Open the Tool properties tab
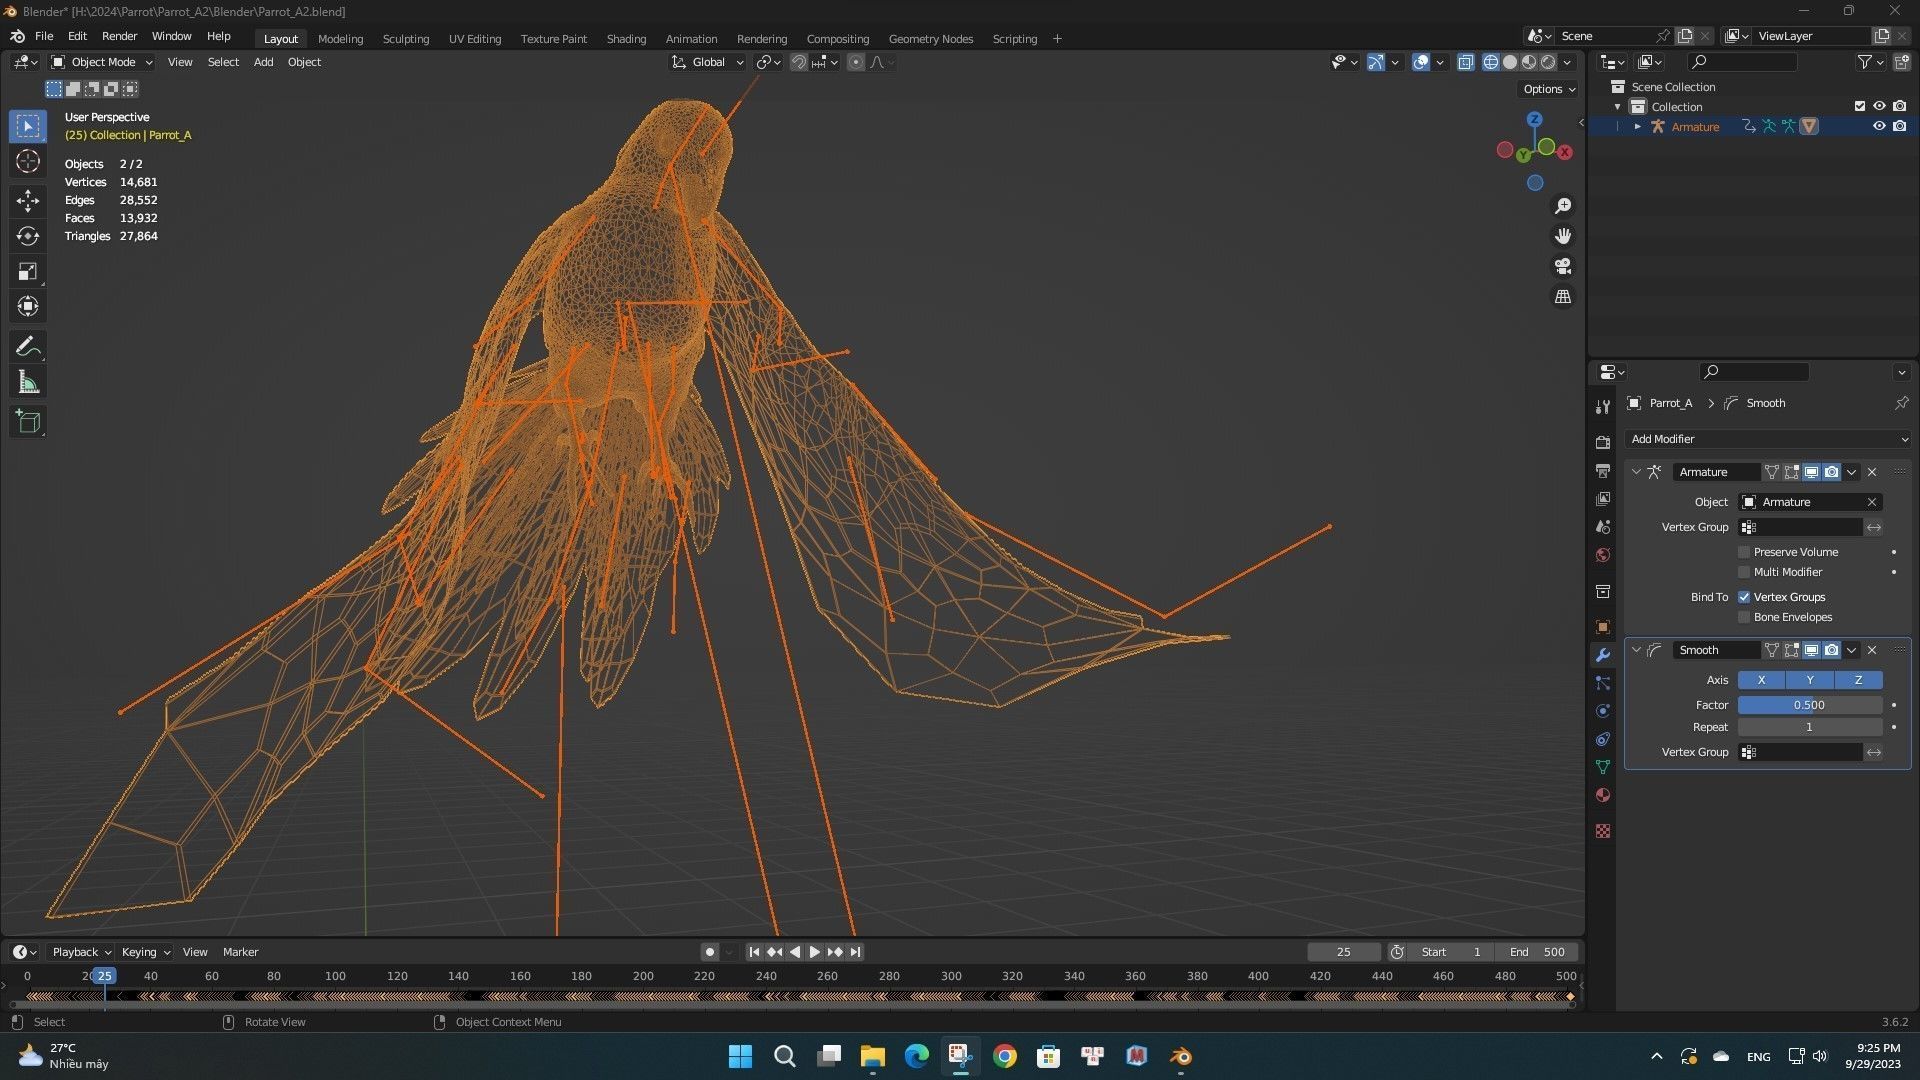The image size is (1920, 1080). coord(1603,406)
